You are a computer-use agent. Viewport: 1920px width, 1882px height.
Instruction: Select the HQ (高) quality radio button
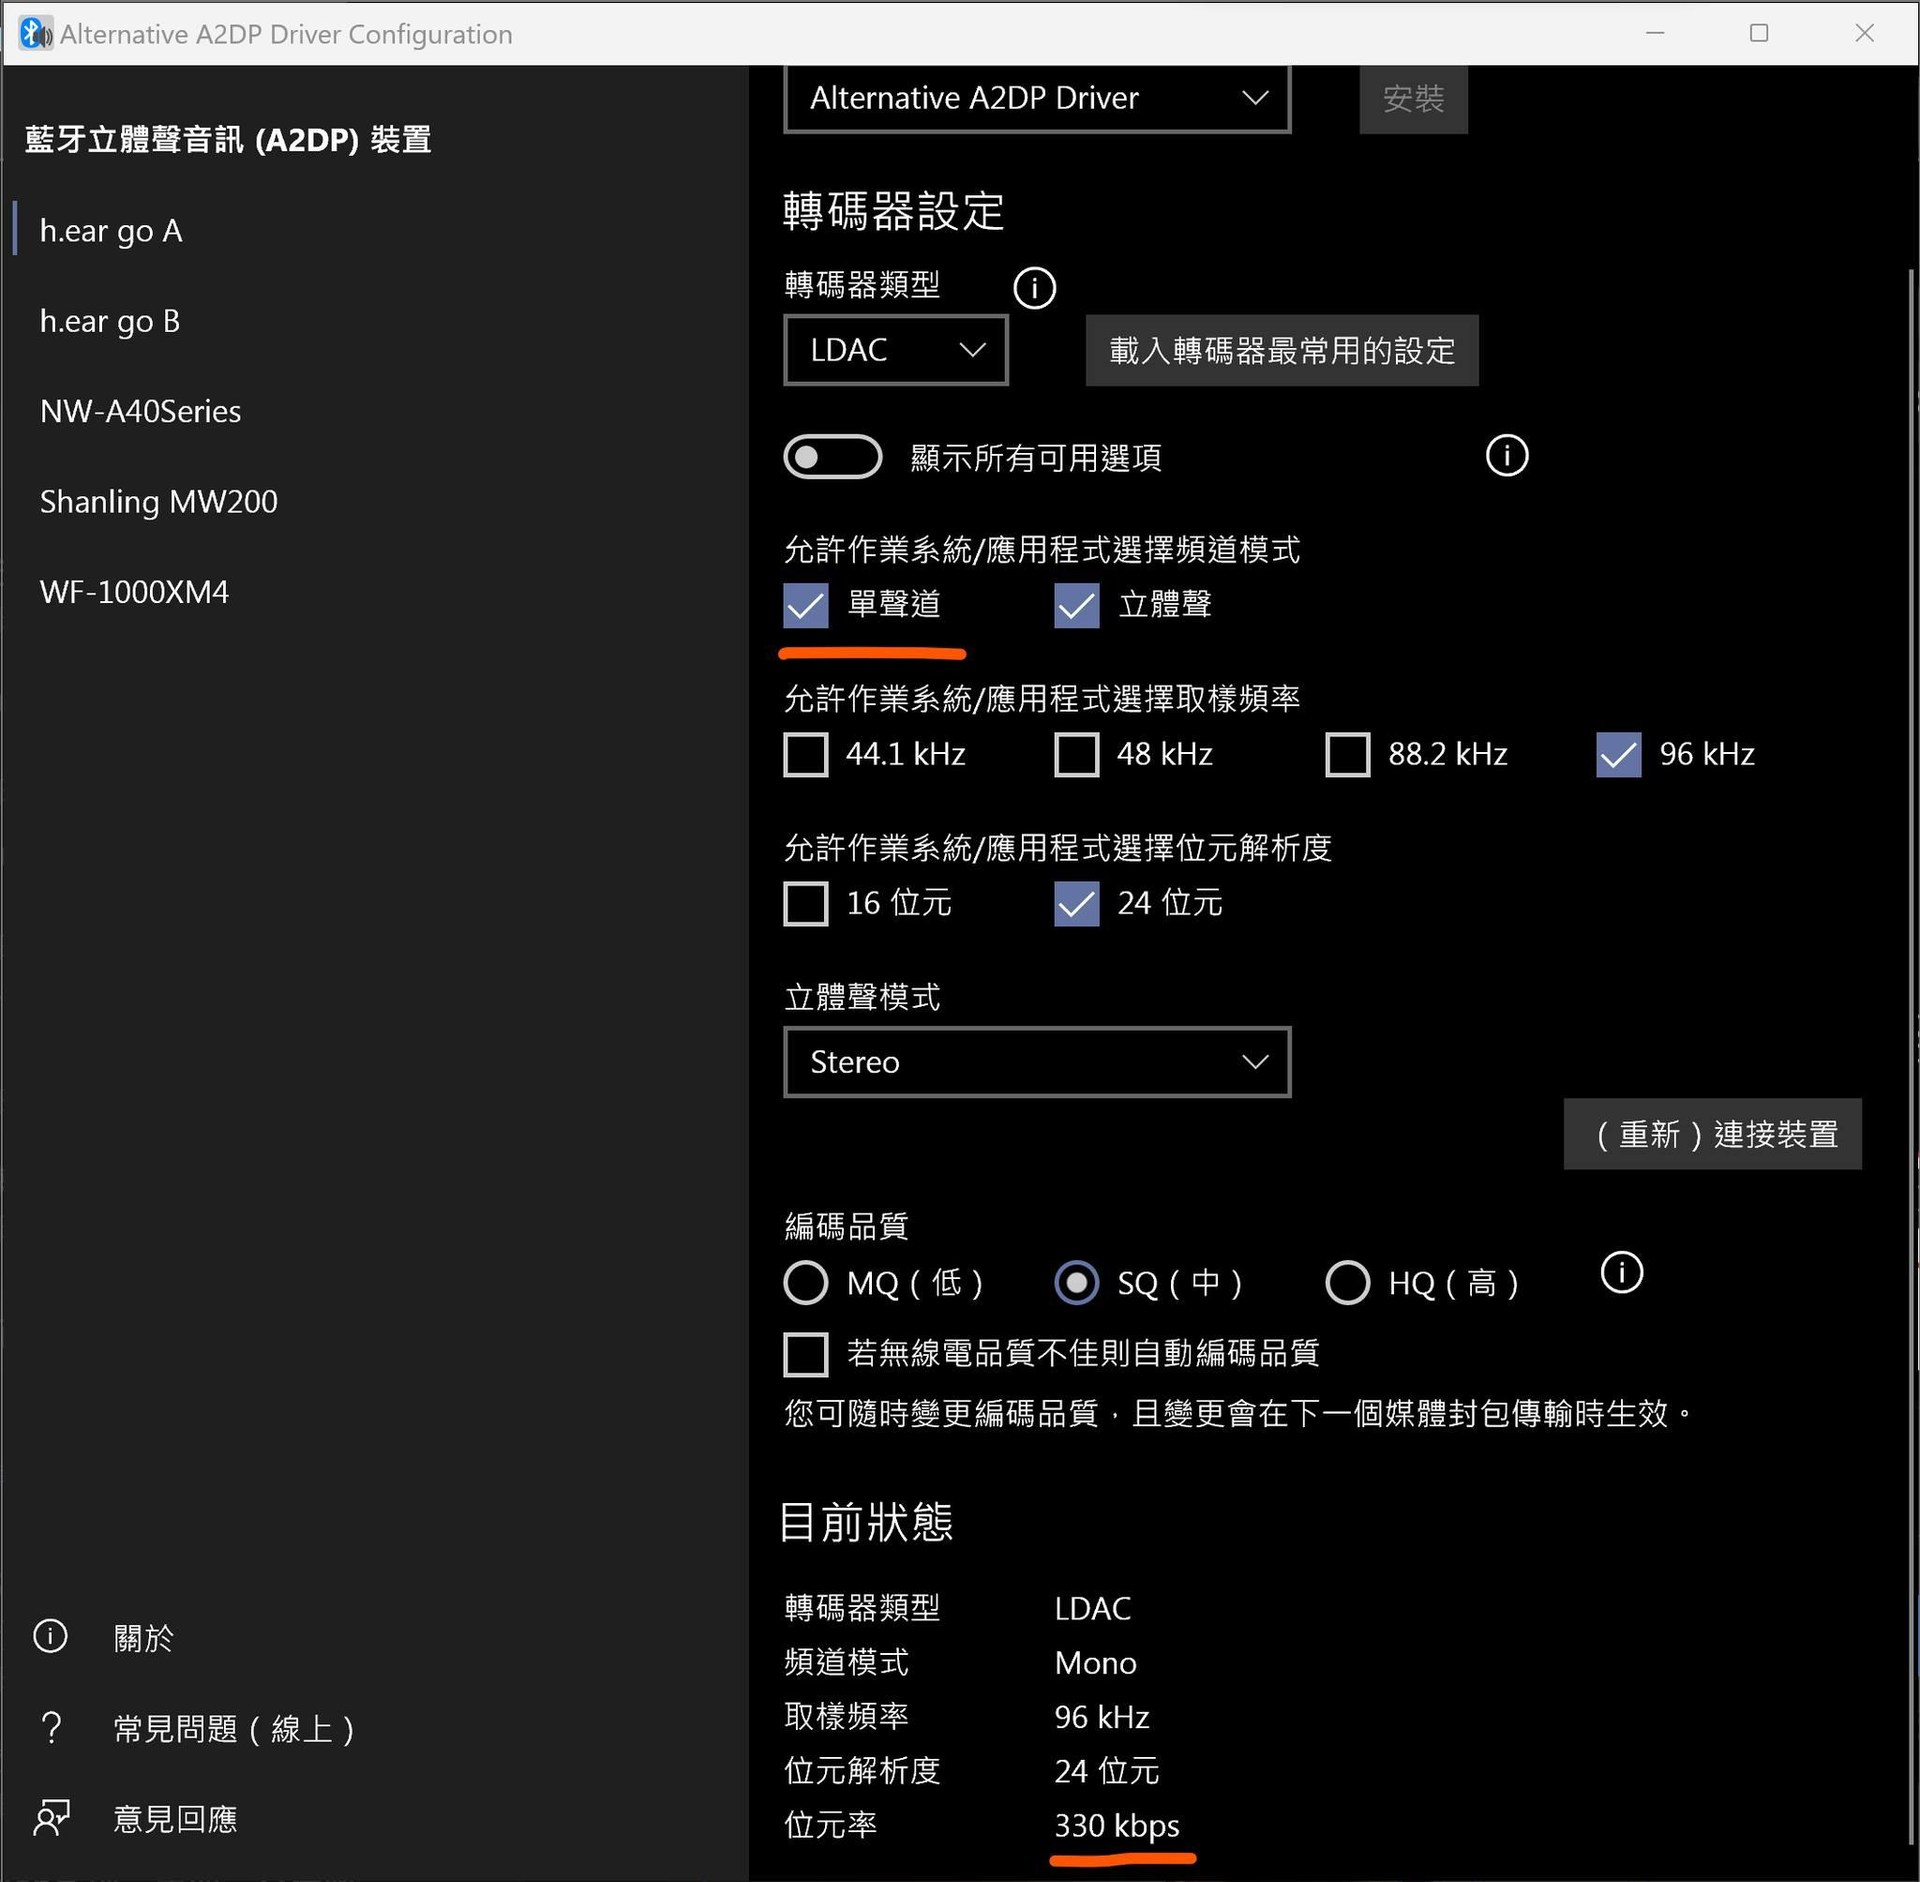pyautogui.click(x=1347, y=1283)
